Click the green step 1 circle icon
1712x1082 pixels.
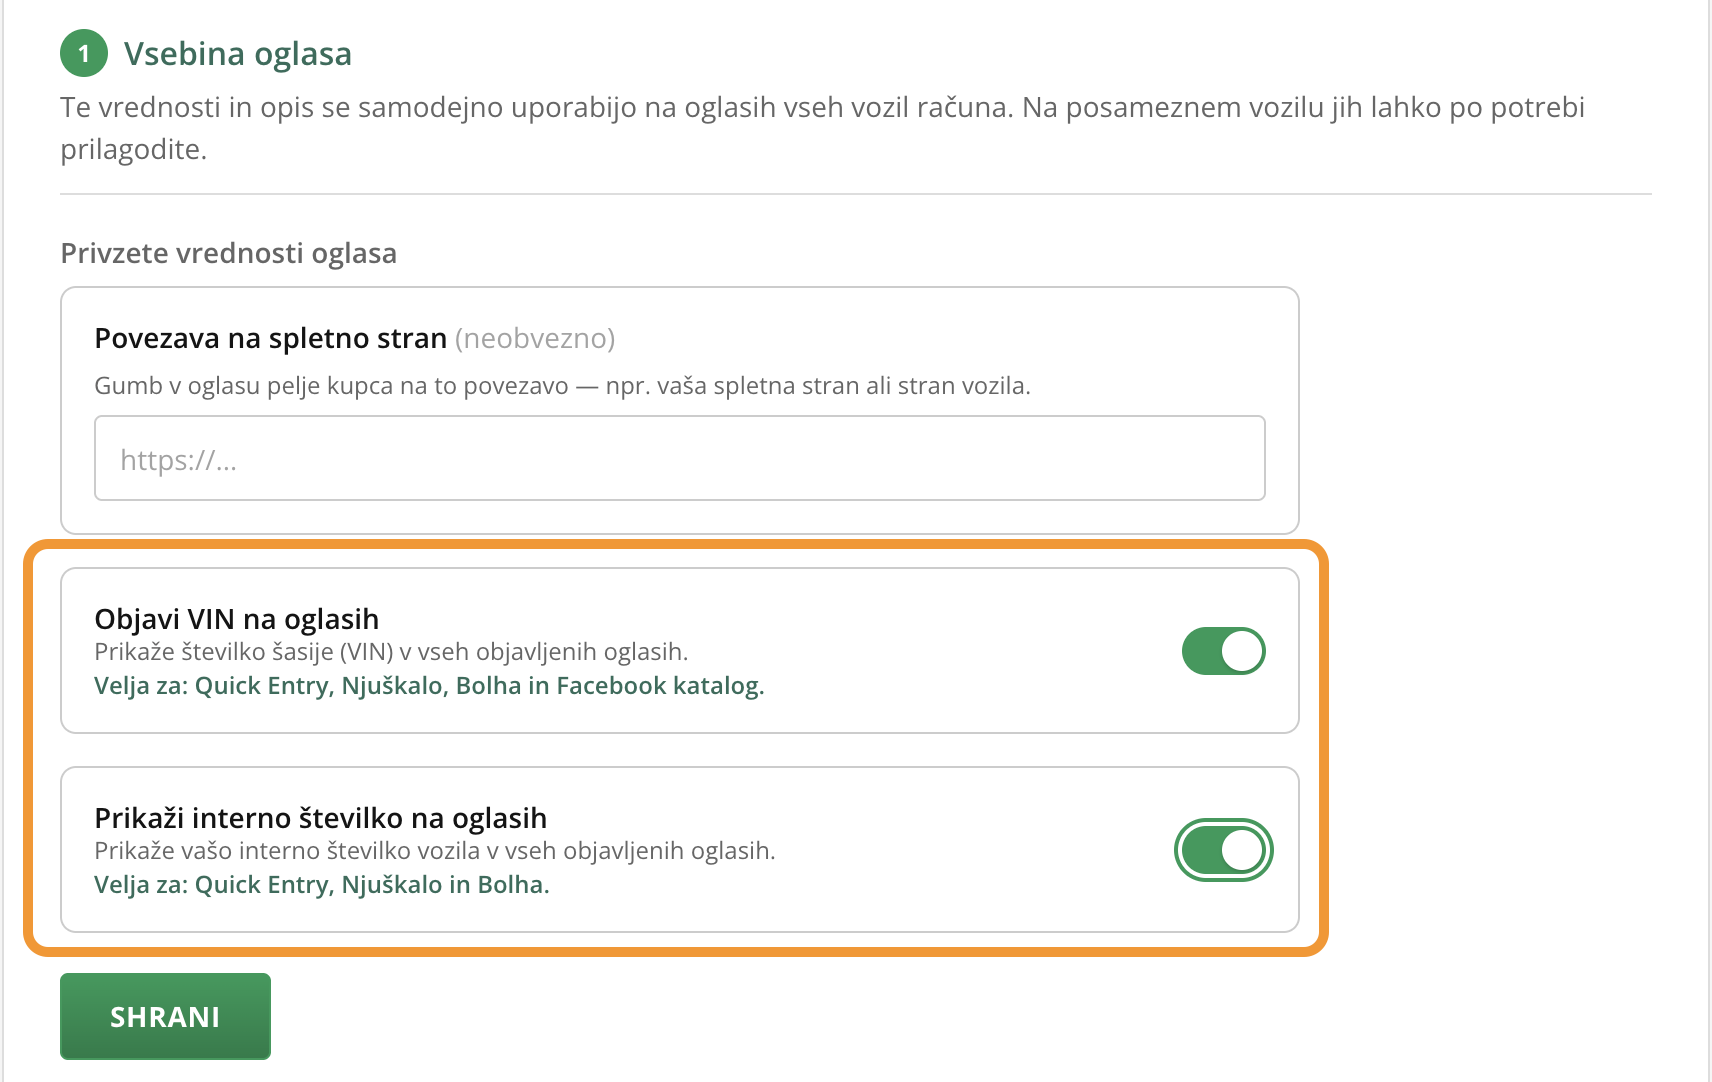84,53
